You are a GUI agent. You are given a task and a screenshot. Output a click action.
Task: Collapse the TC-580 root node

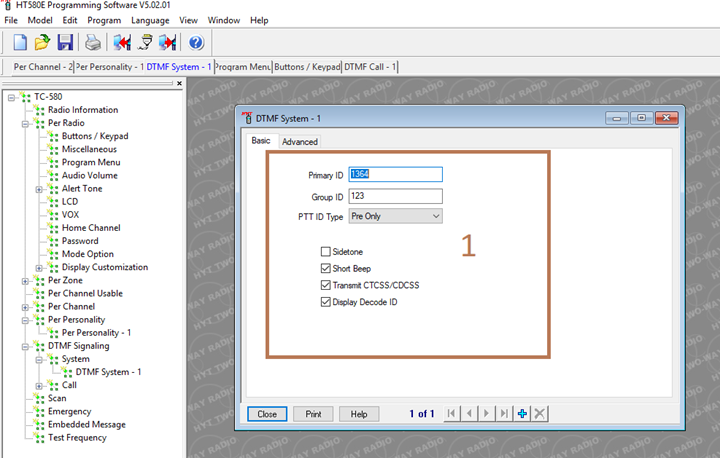coord(11,97)
